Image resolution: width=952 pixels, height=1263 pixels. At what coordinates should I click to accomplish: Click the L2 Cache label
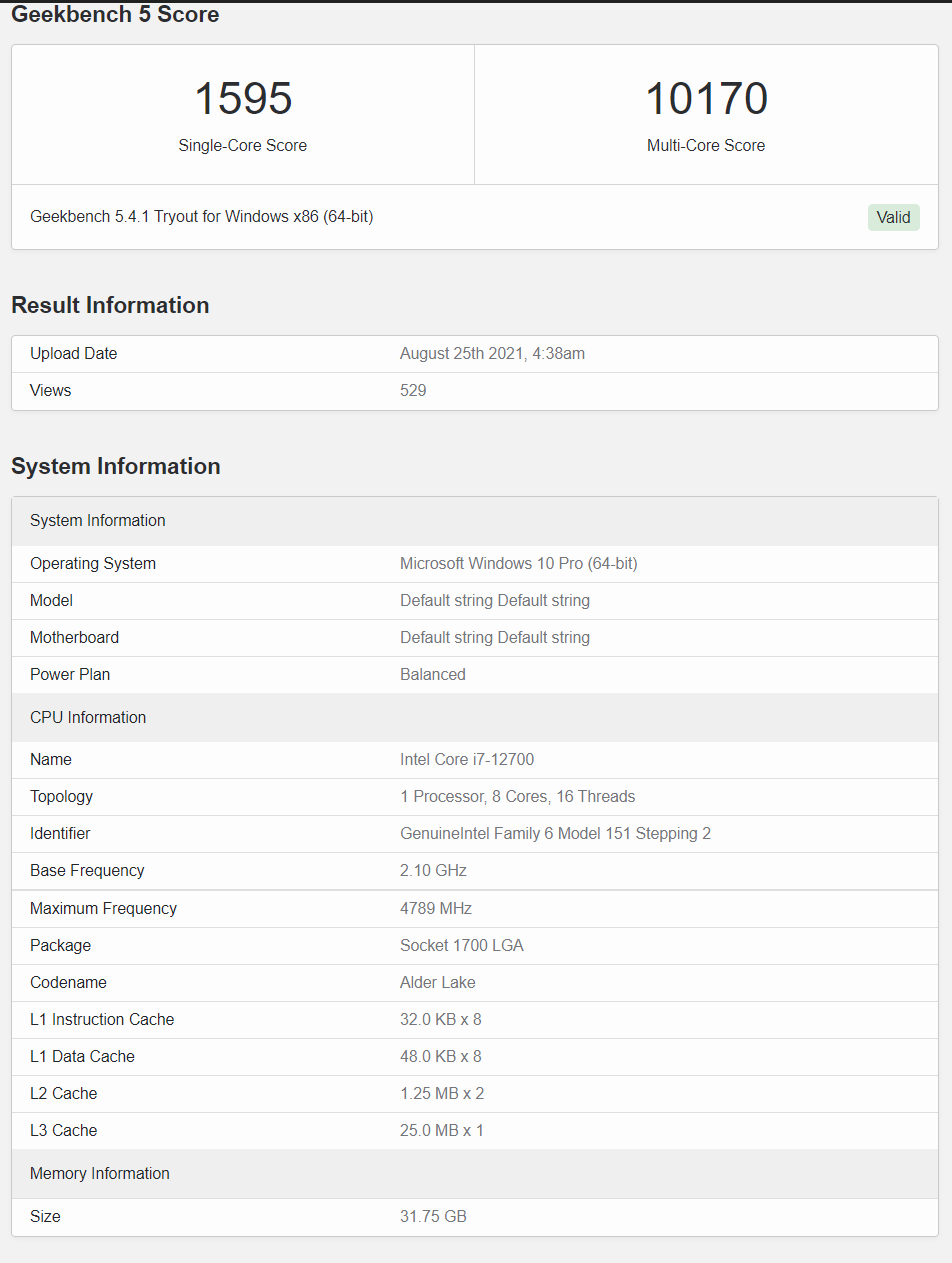point(64,1093)
